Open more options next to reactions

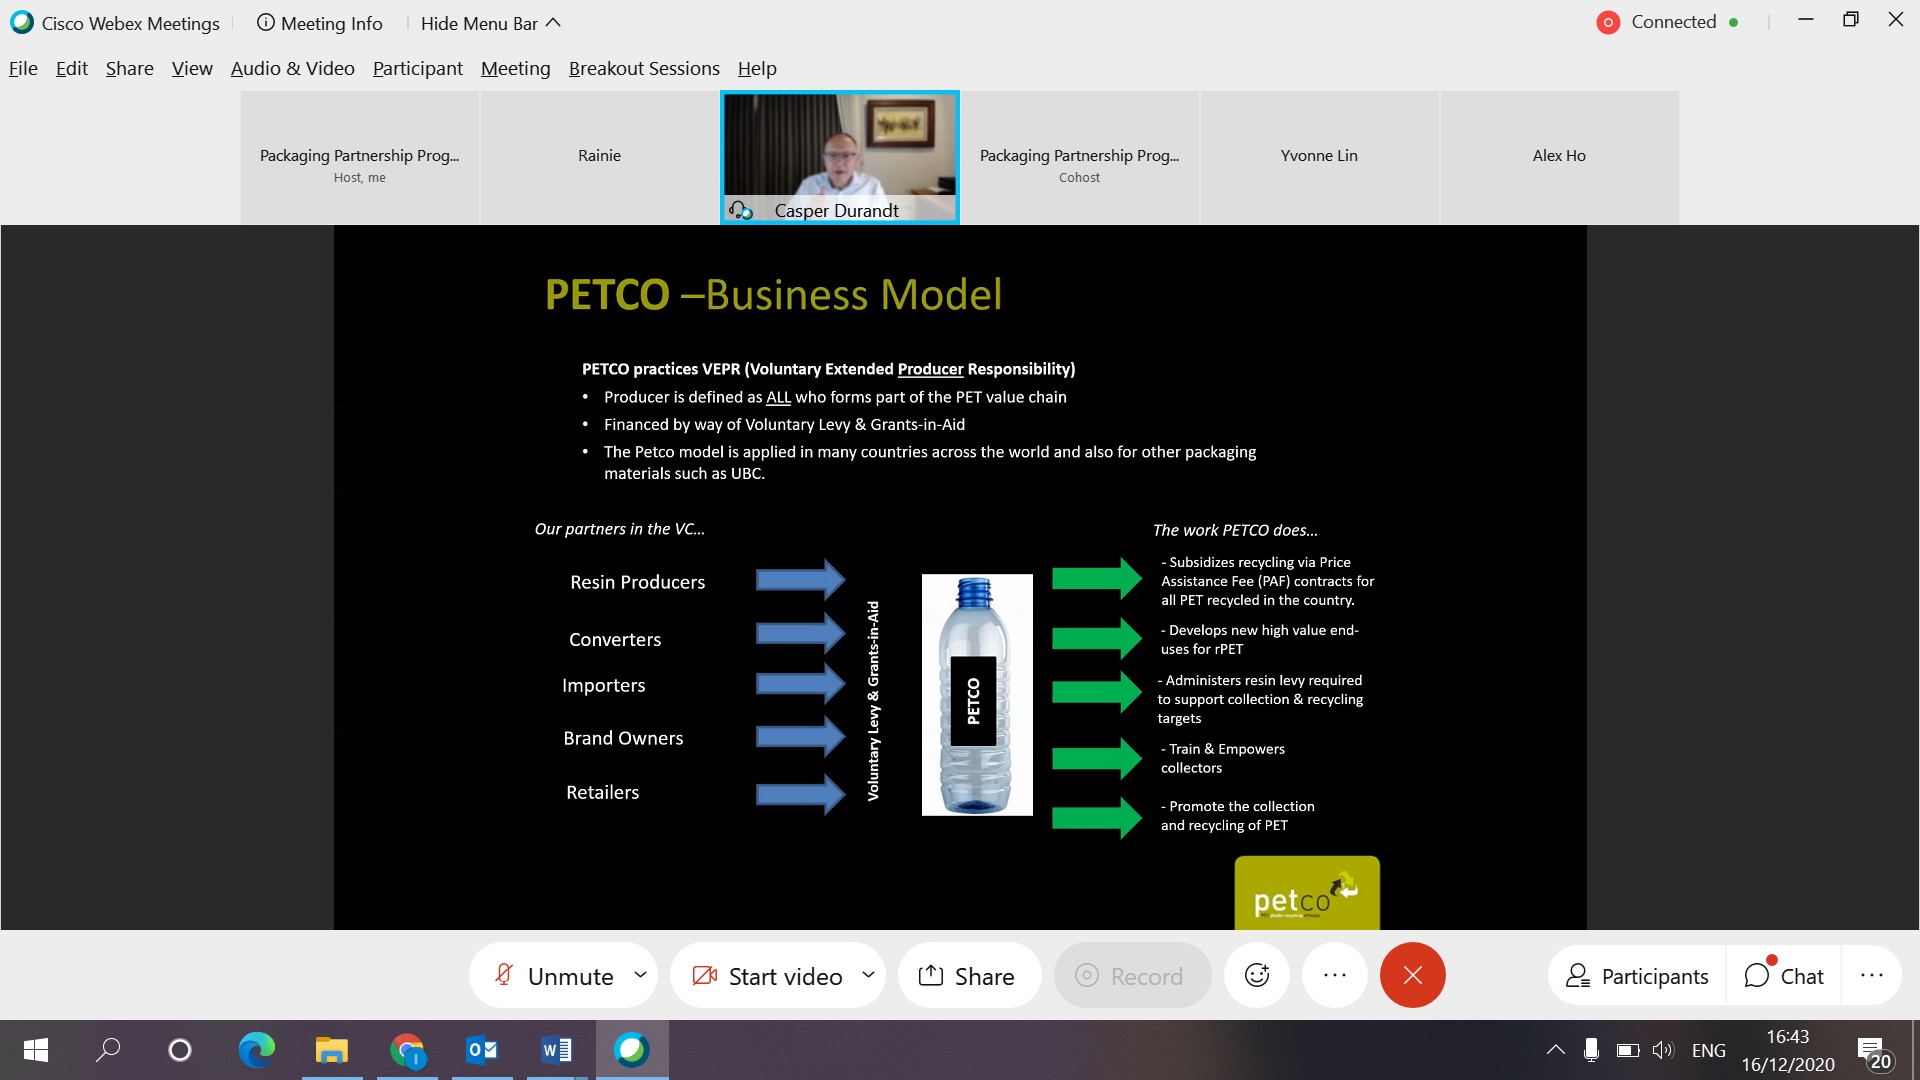pyautogui.click(x=1335, y=975)
